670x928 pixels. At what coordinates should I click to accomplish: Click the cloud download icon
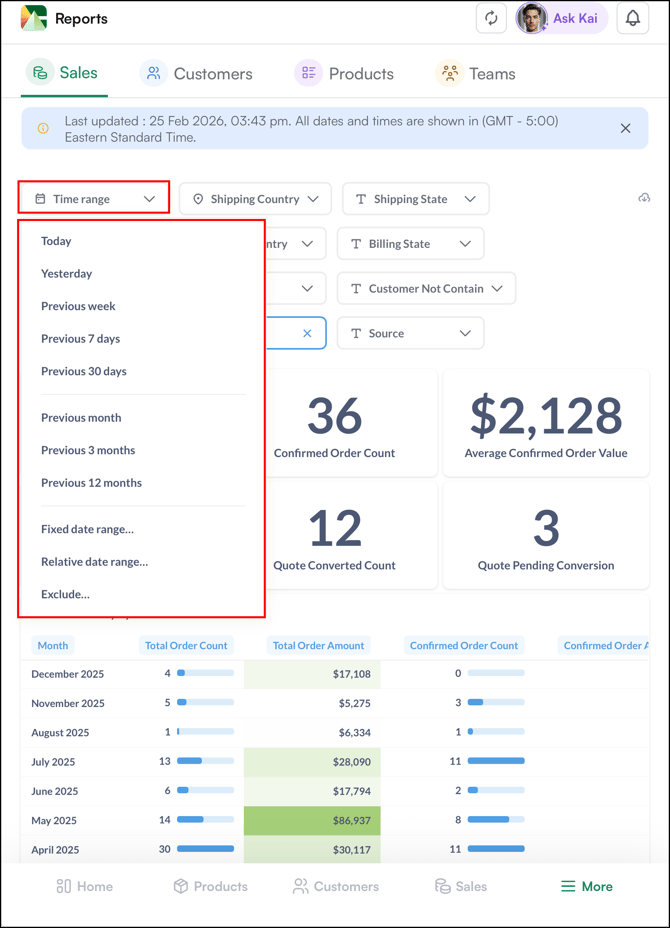click(644, 198)
